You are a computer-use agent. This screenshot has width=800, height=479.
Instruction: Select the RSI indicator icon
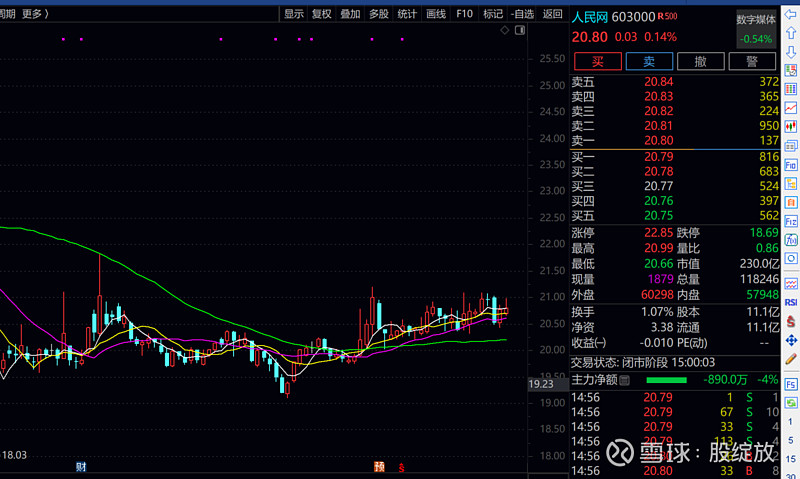[790, 302]
